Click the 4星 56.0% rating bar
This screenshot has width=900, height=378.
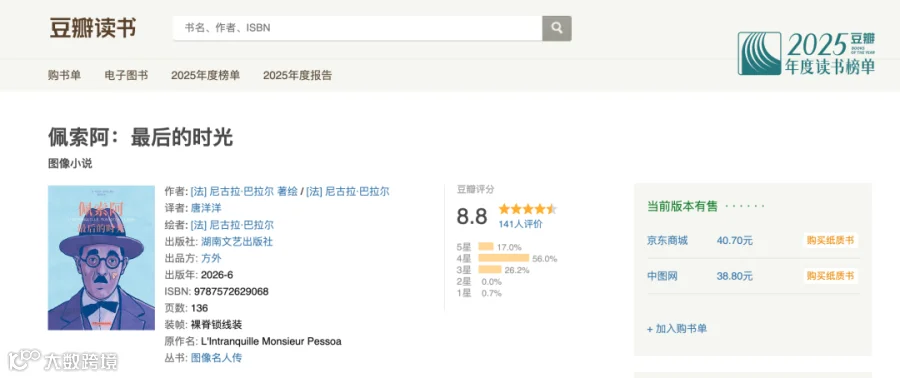pos(503,258)
